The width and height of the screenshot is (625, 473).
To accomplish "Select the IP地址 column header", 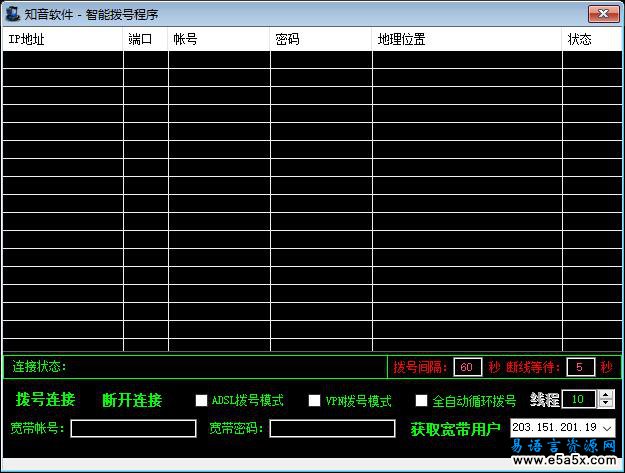I will point(63,39).
